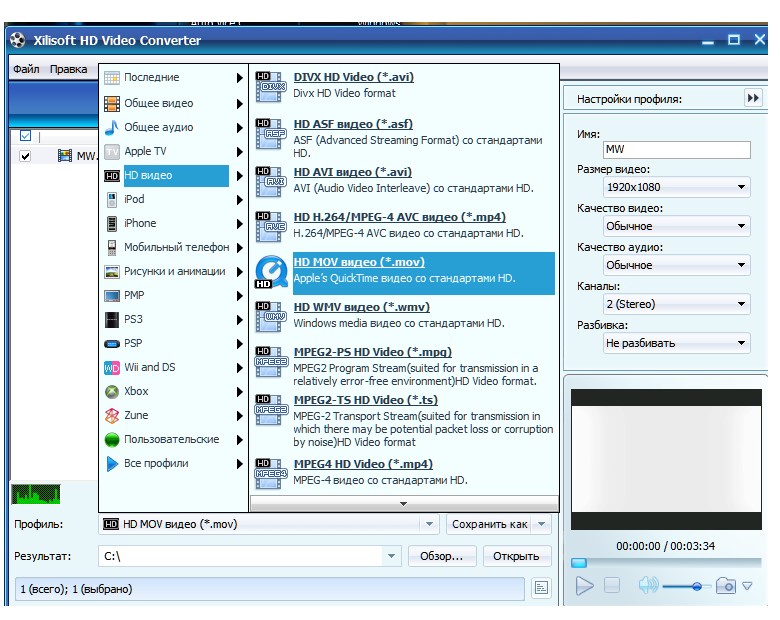Click the music note icon for Общее аудио
Image resolution: width=780 pixels, height=620 pixels.
click(112, 128)
